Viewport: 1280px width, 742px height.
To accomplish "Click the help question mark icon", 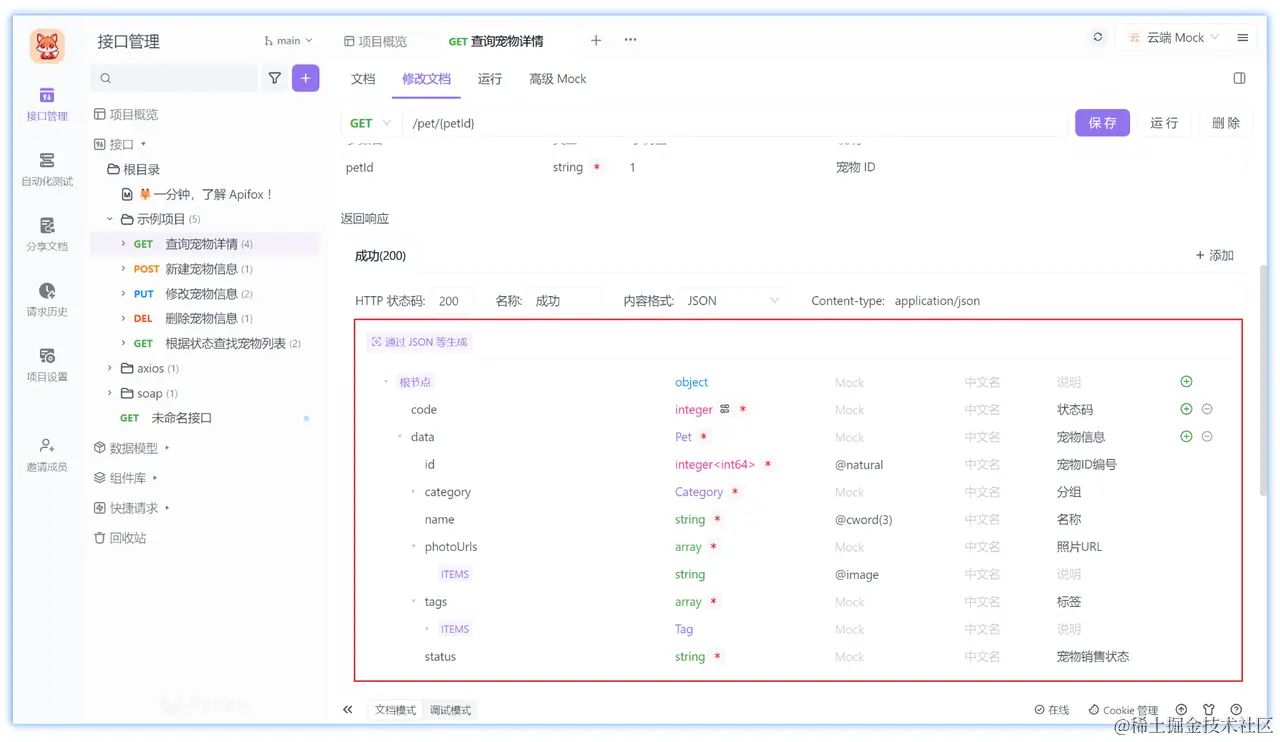I will (1236, 710).
